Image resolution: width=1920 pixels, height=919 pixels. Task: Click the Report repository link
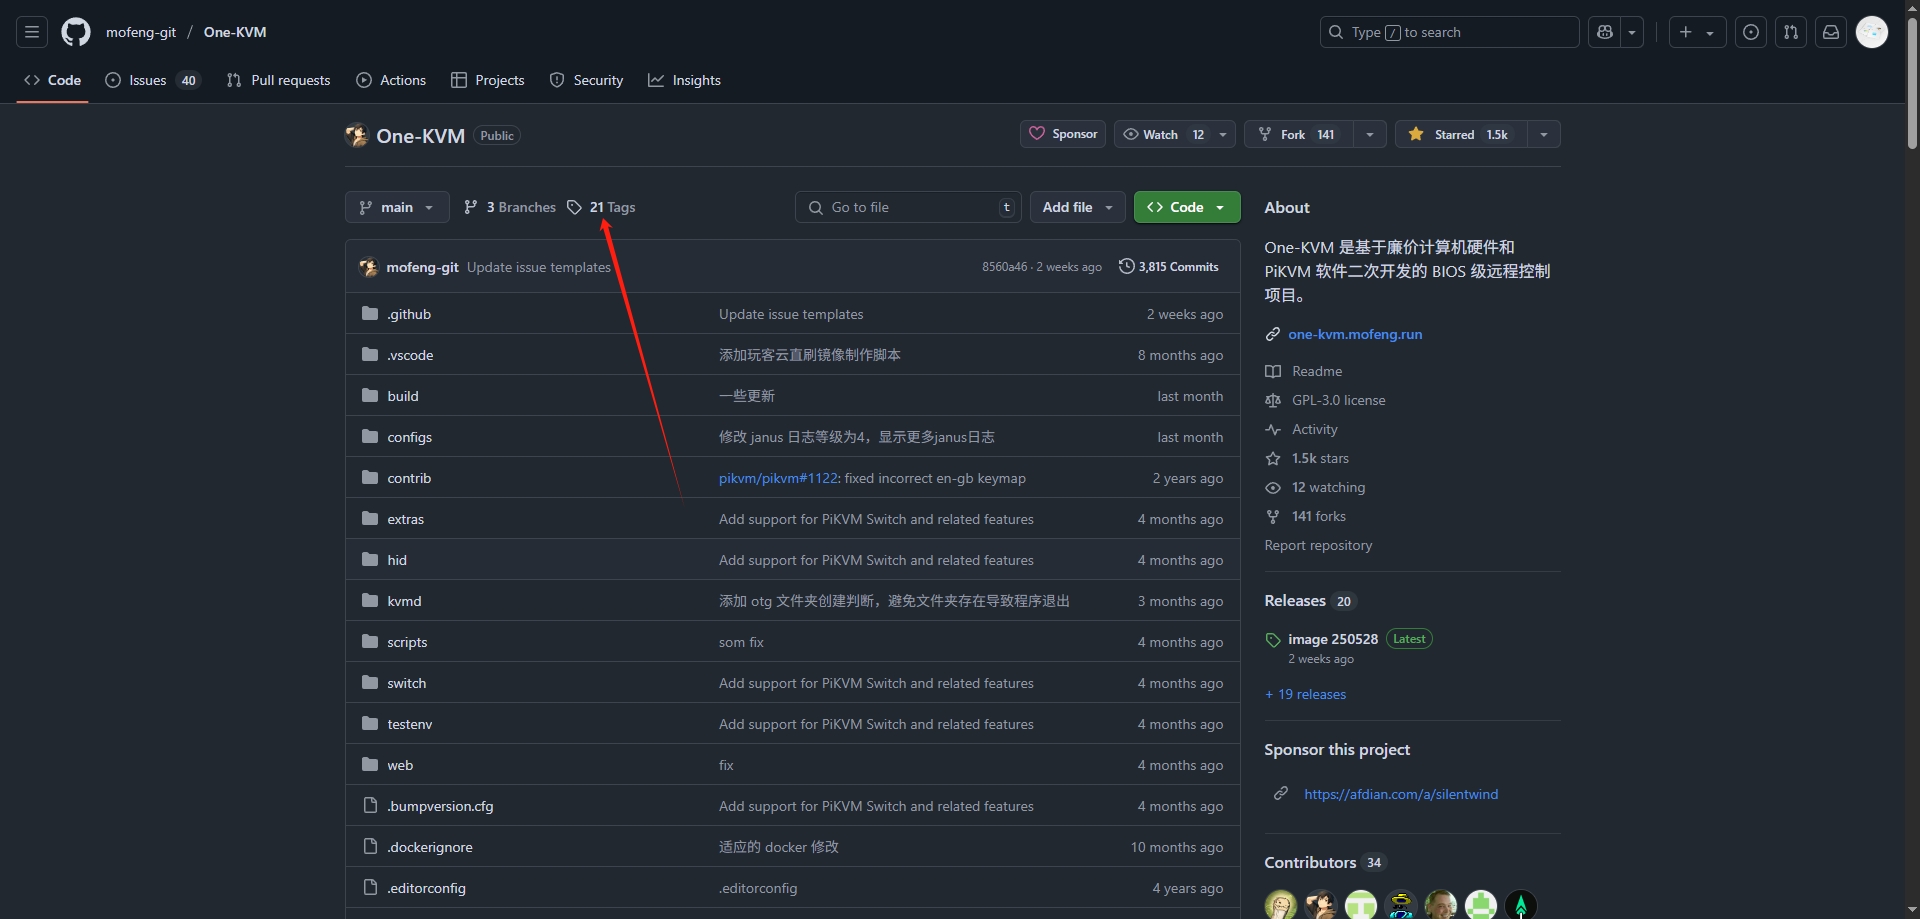click(x=1318, y=545)
